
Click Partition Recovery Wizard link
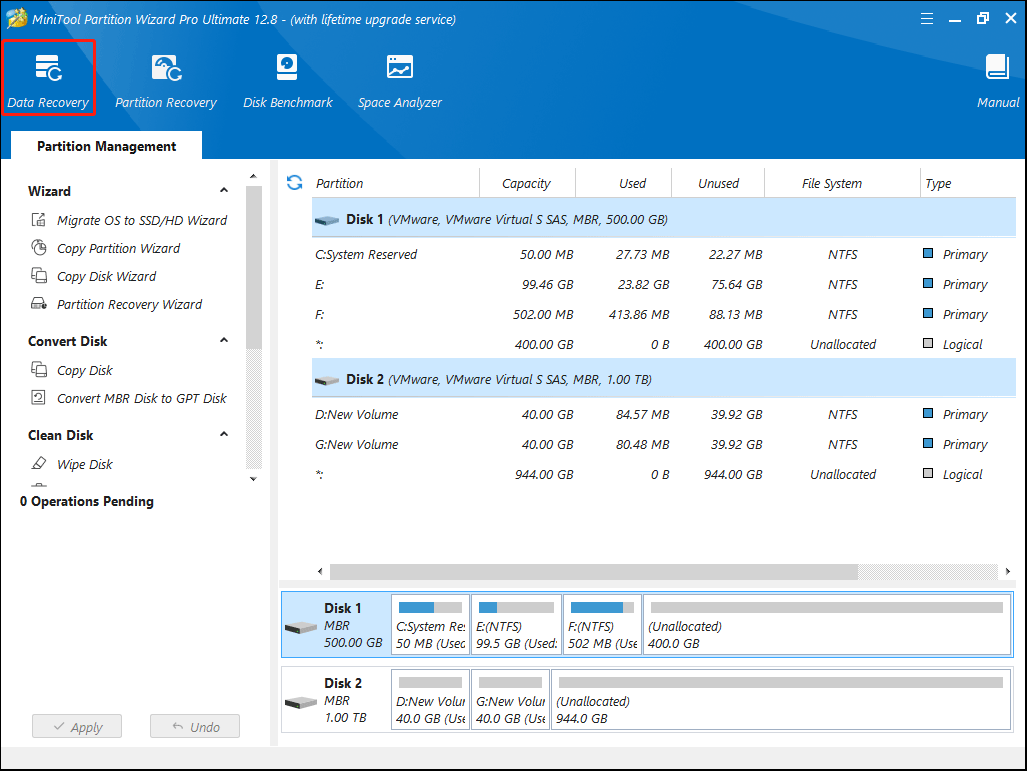[129, 305]
